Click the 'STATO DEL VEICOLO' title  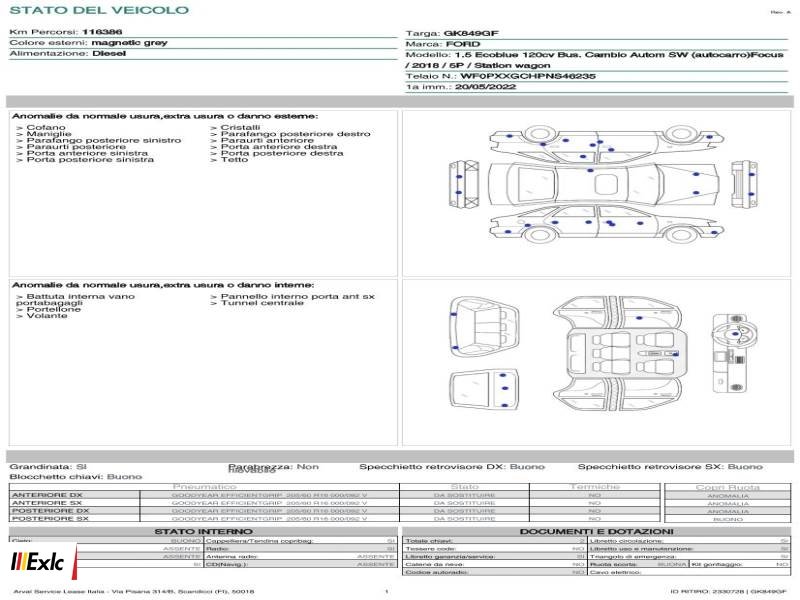tap(99, 10)
